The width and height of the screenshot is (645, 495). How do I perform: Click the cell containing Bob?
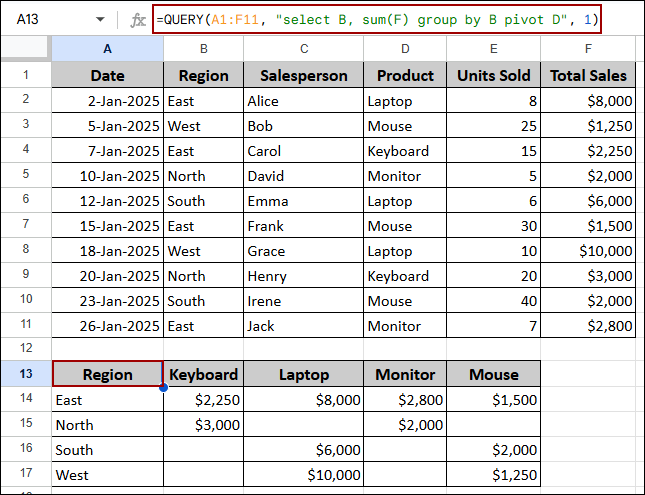tap(304, 126)
